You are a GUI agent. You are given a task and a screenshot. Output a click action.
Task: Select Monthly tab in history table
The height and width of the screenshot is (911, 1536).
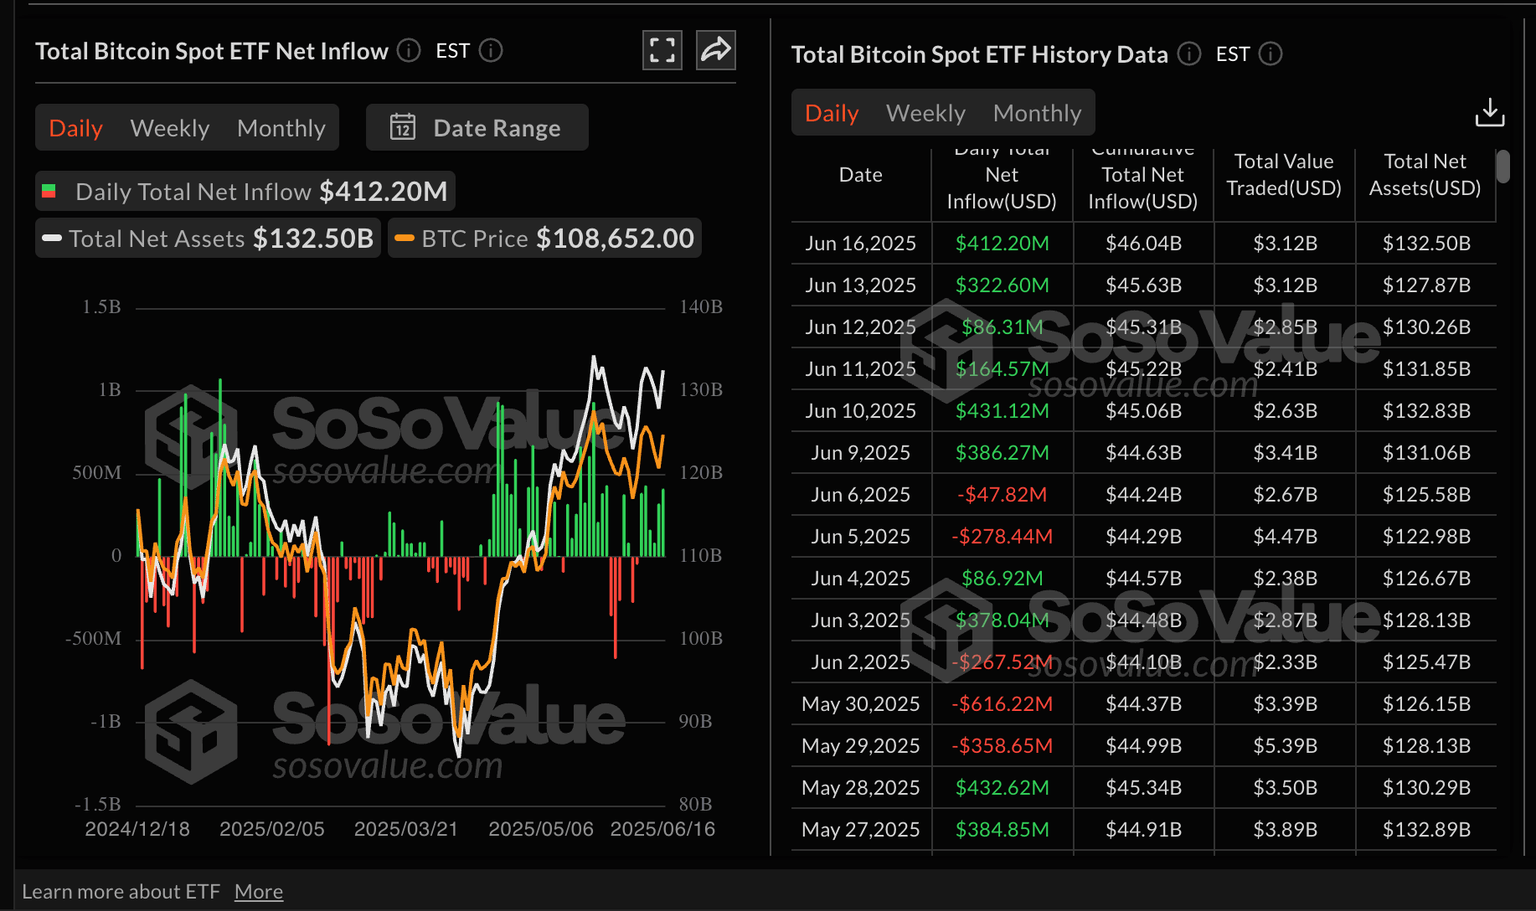pos(1037,113)
